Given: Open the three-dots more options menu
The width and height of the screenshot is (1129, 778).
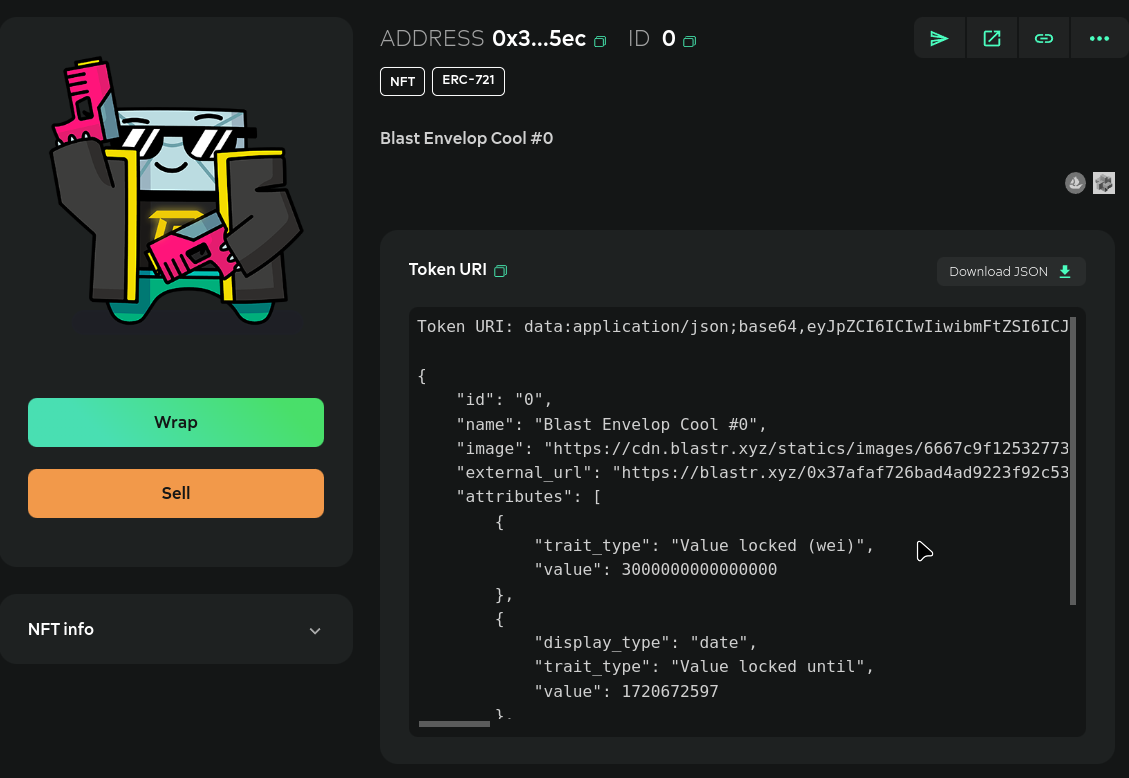Looking at the screenshot, I should click(1099, 38).
